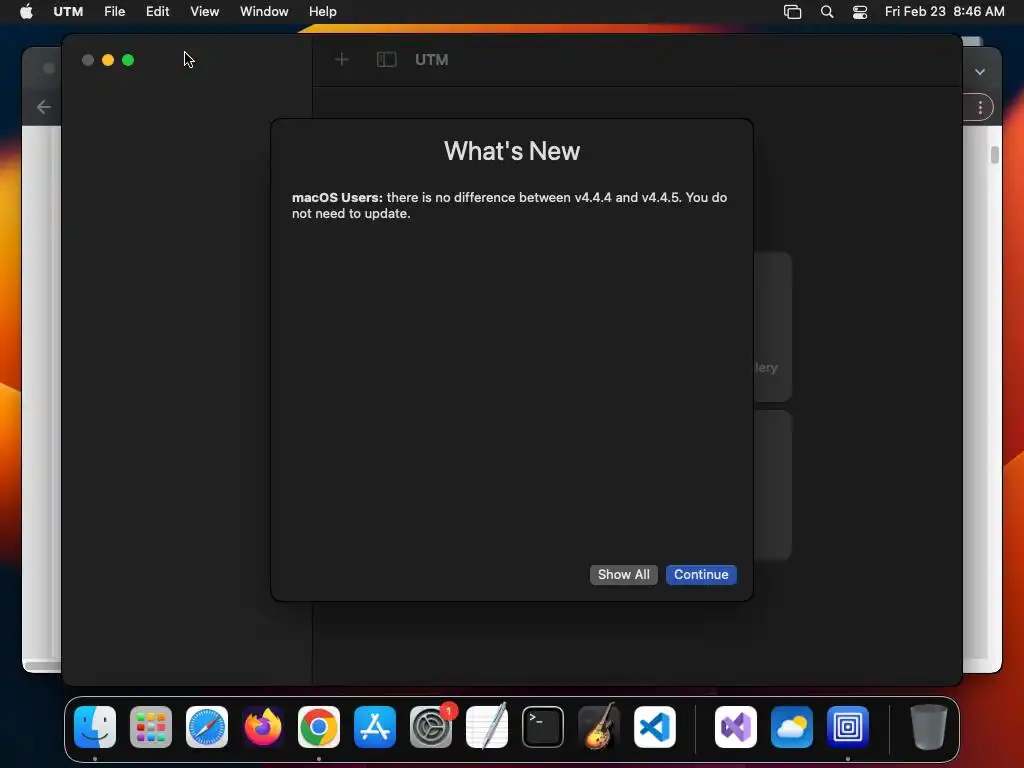Click the plus icon to create a VM
1024x768 pixels.
pos(341,60)
